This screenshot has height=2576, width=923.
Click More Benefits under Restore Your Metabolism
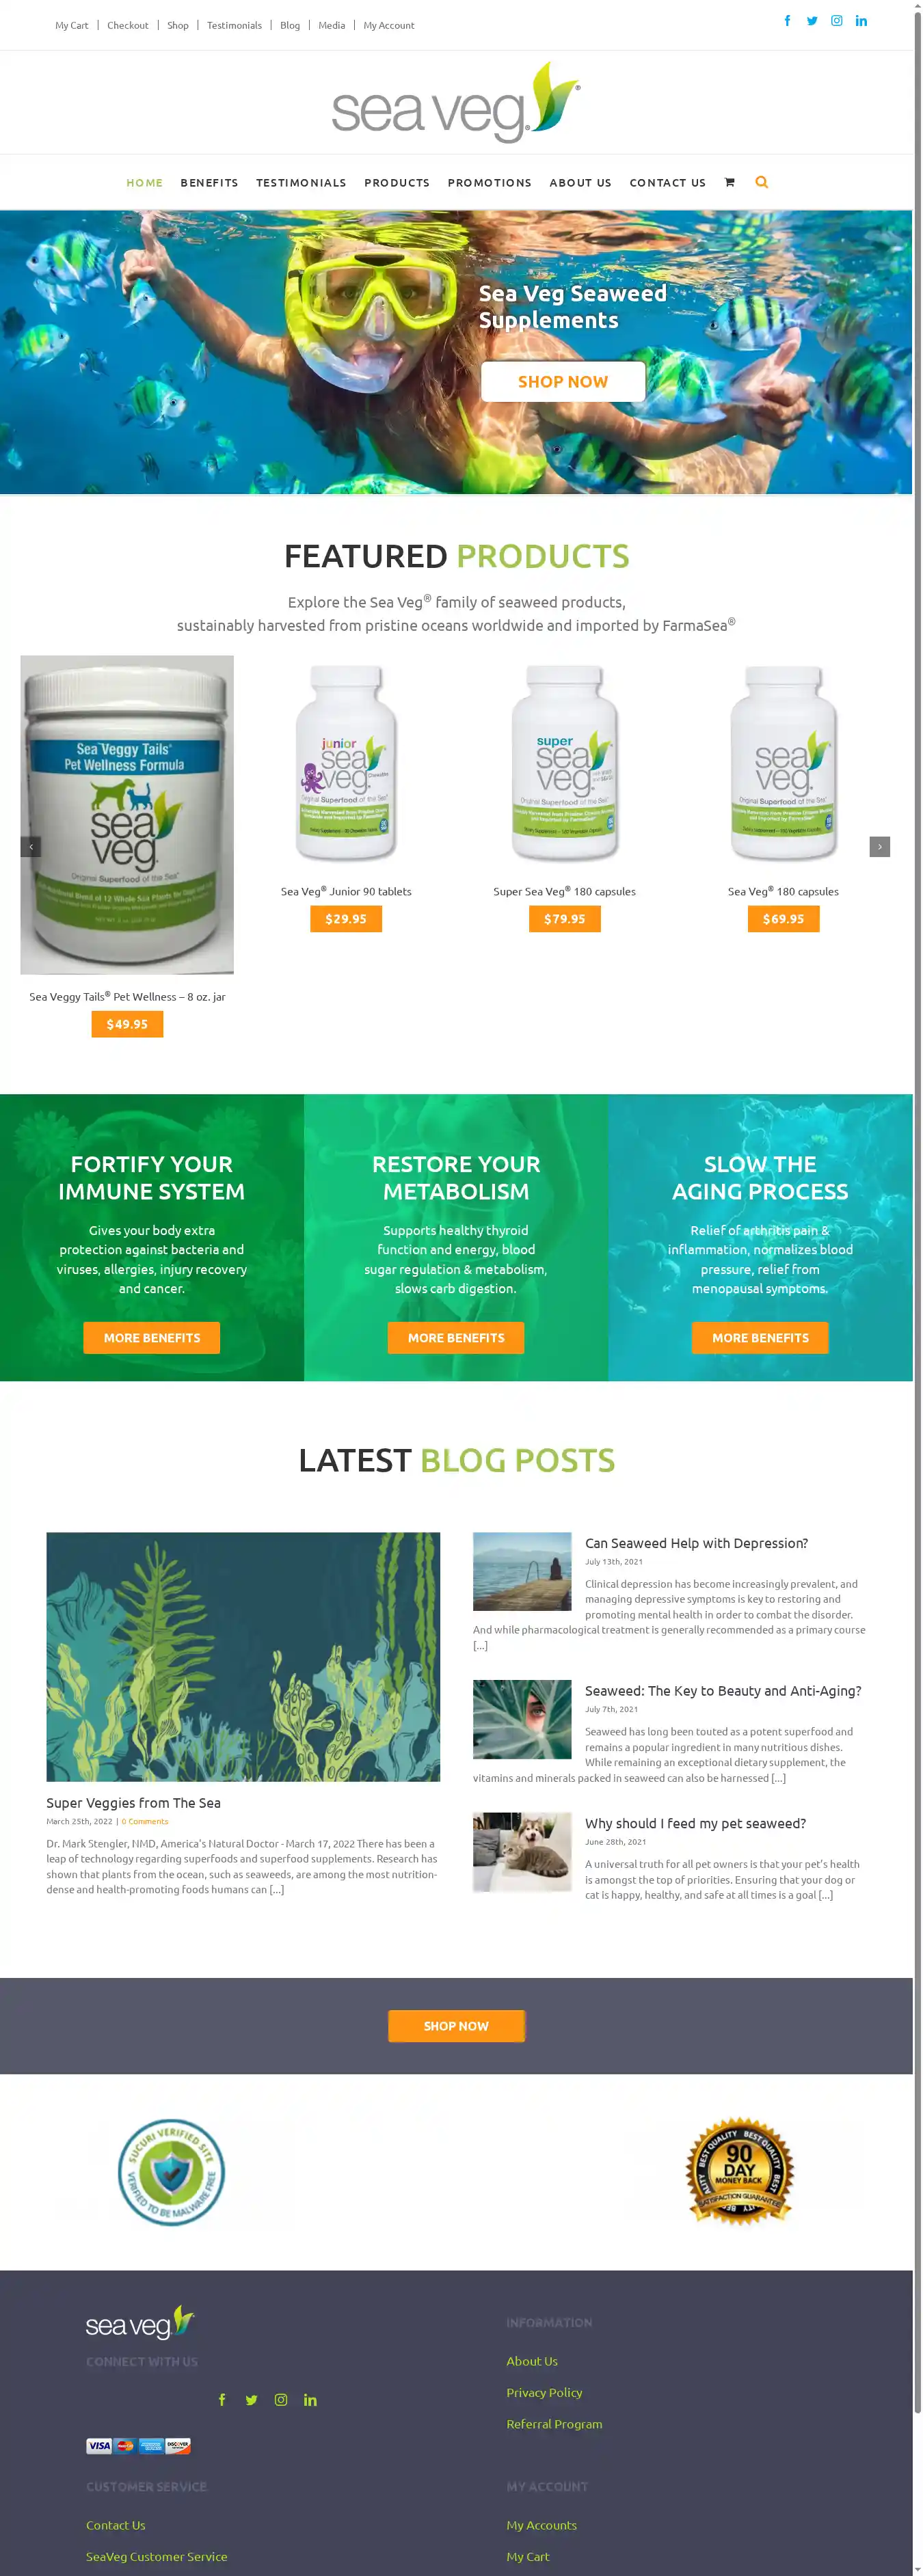(x=456, y=1338)
